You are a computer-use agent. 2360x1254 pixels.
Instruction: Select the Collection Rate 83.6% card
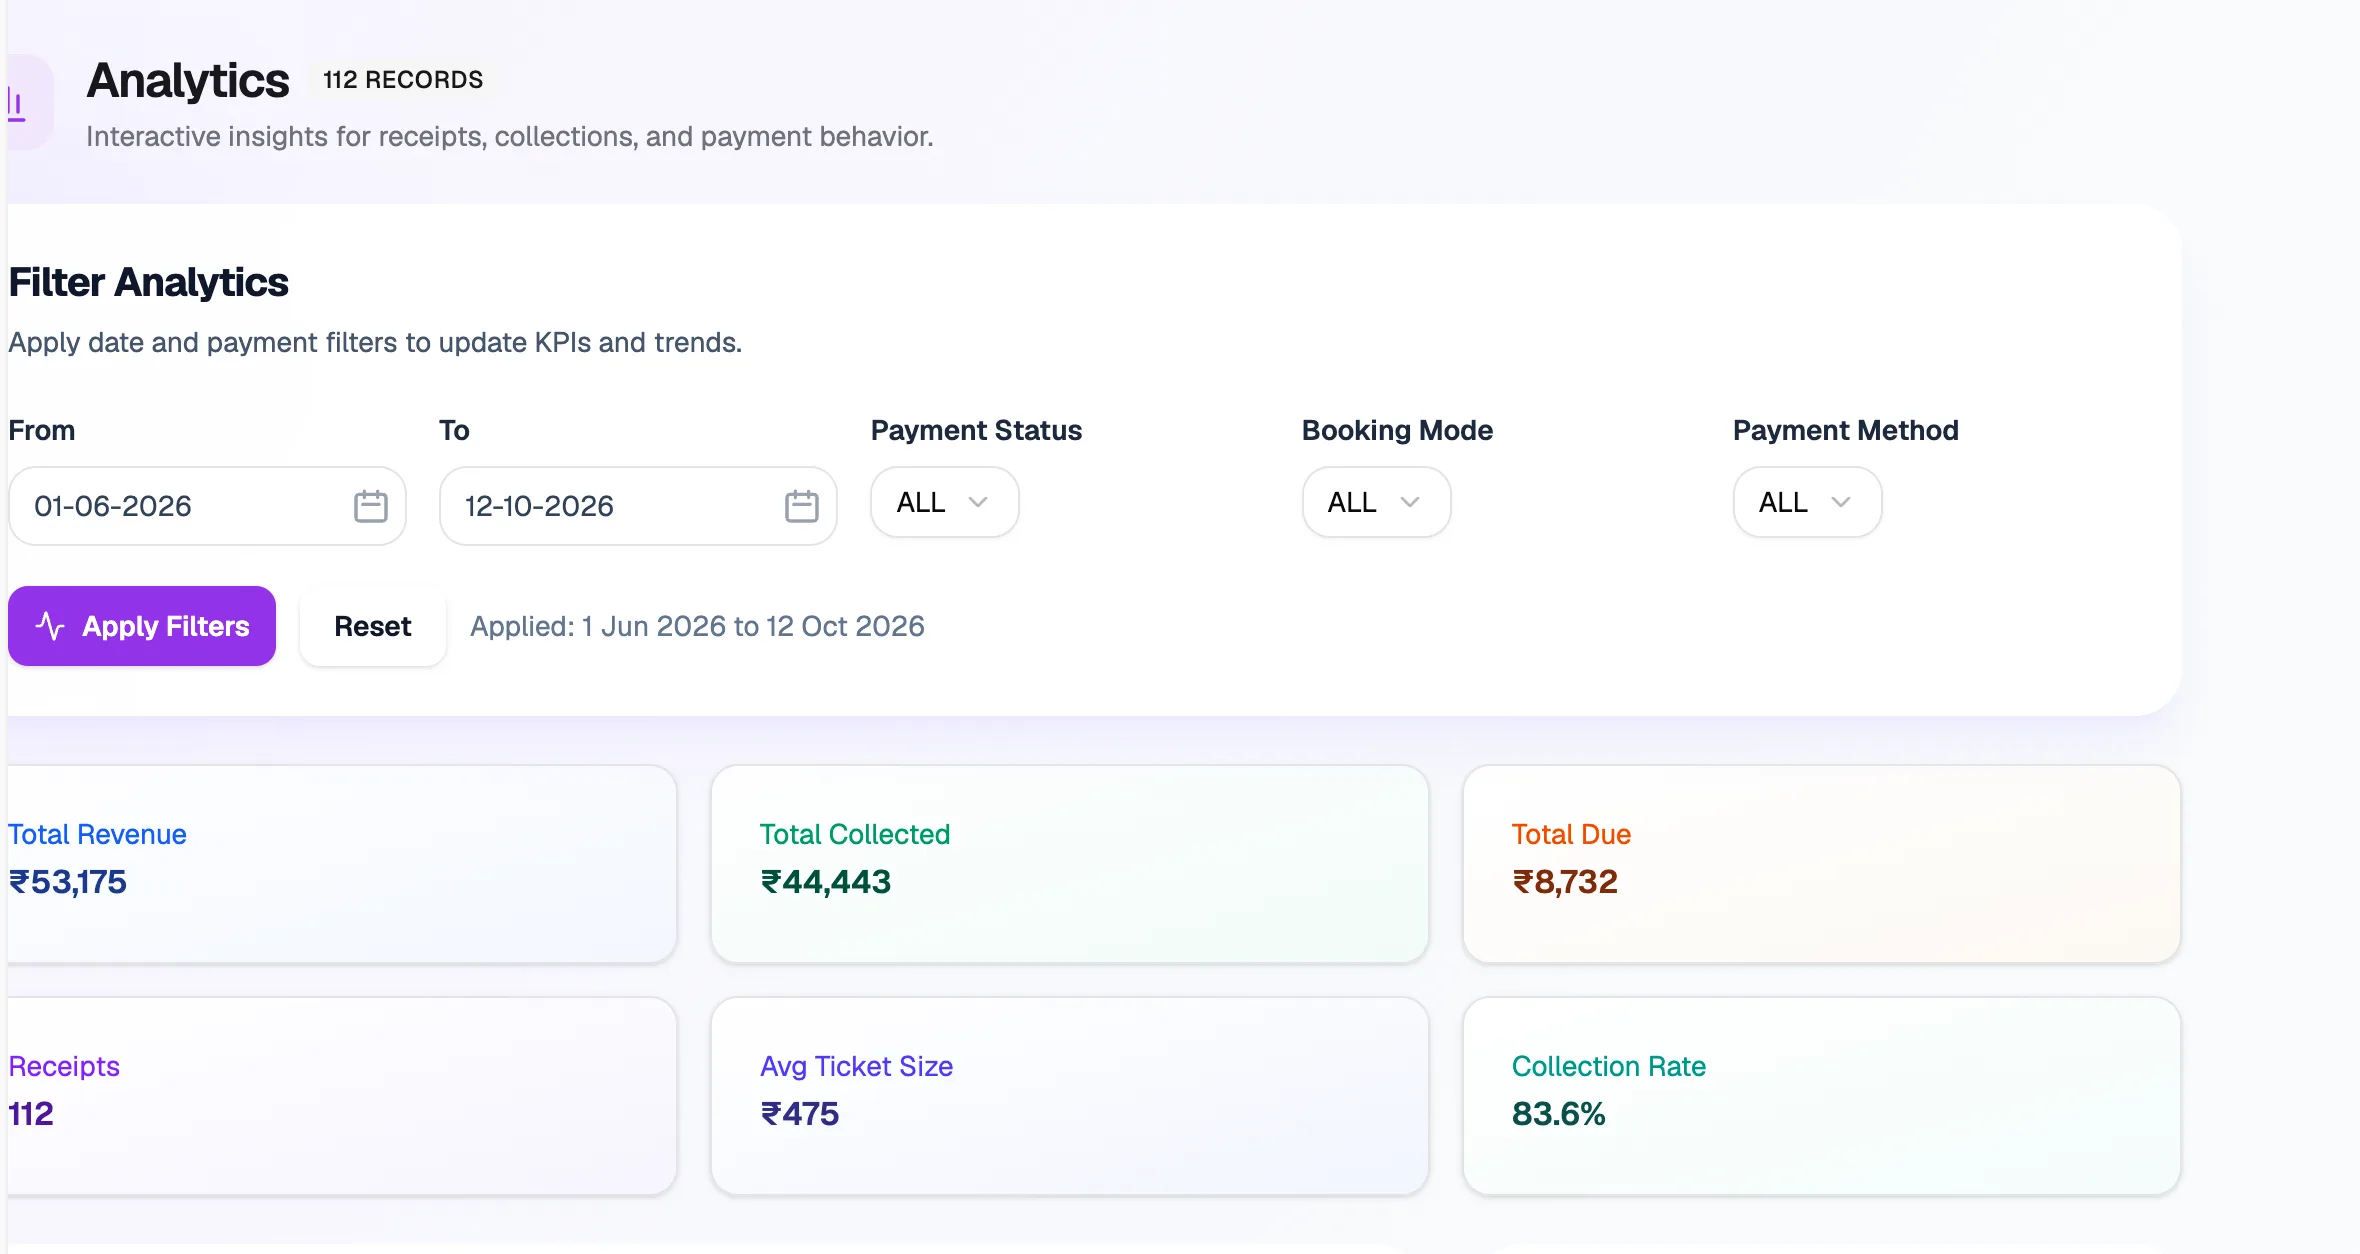tap(1821, 1096)
